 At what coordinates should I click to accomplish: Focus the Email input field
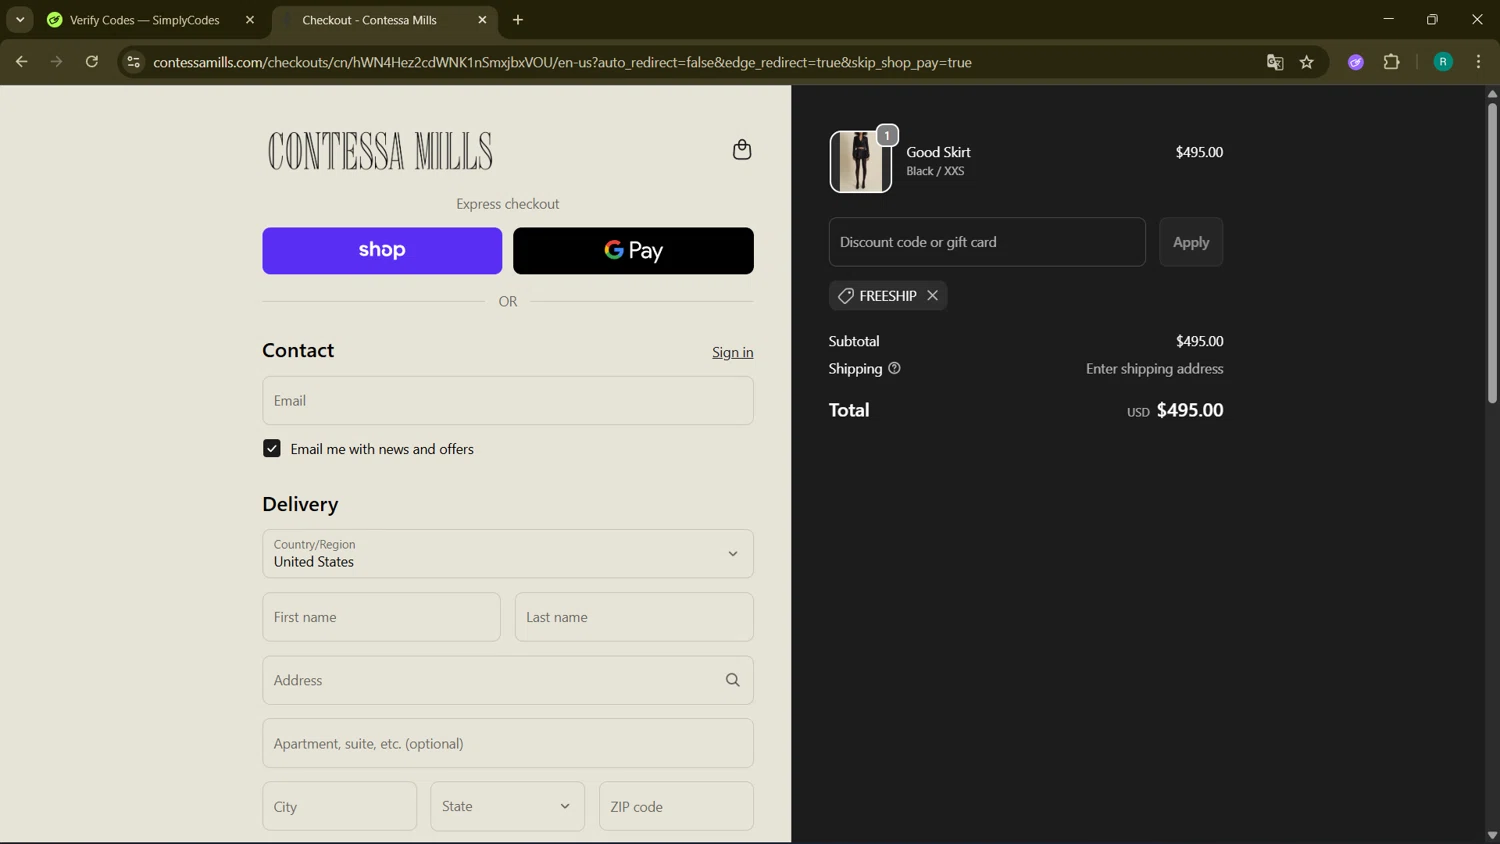click(x=508, y=401)
